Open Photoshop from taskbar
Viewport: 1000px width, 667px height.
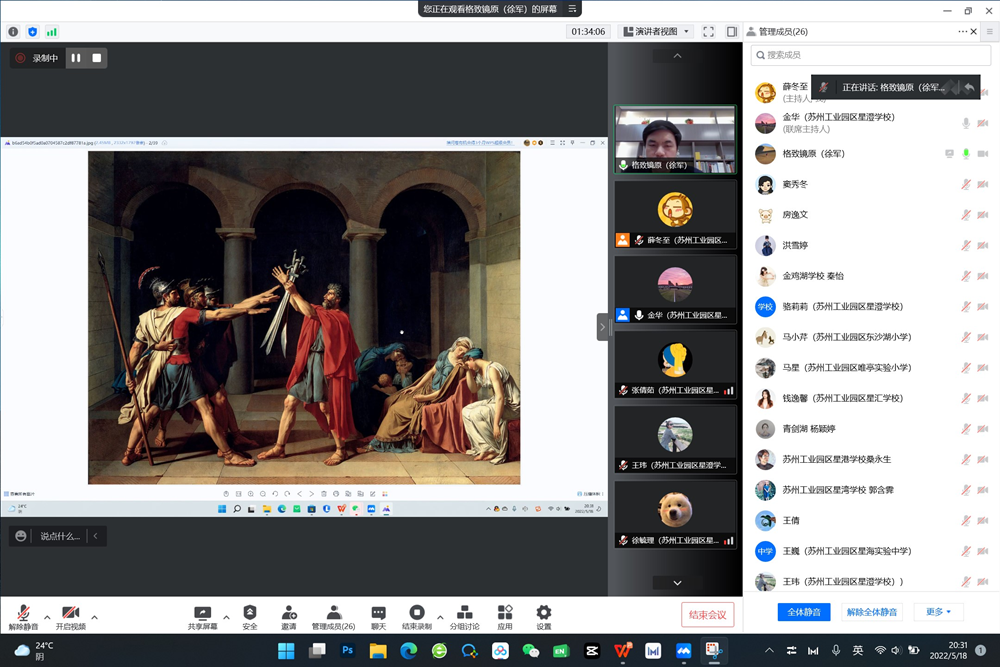coord(348,650)
